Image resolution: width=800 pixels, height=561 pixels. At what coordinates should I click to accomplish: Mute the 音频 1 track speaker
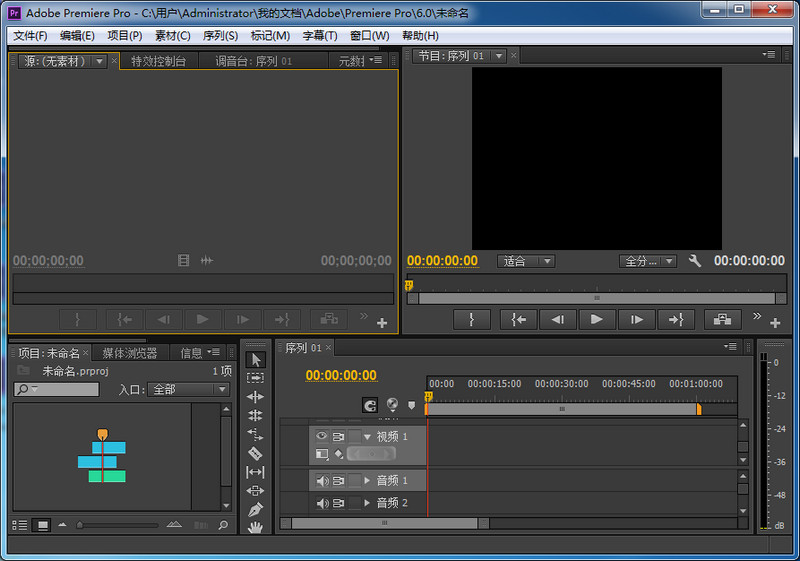point(322,481)
